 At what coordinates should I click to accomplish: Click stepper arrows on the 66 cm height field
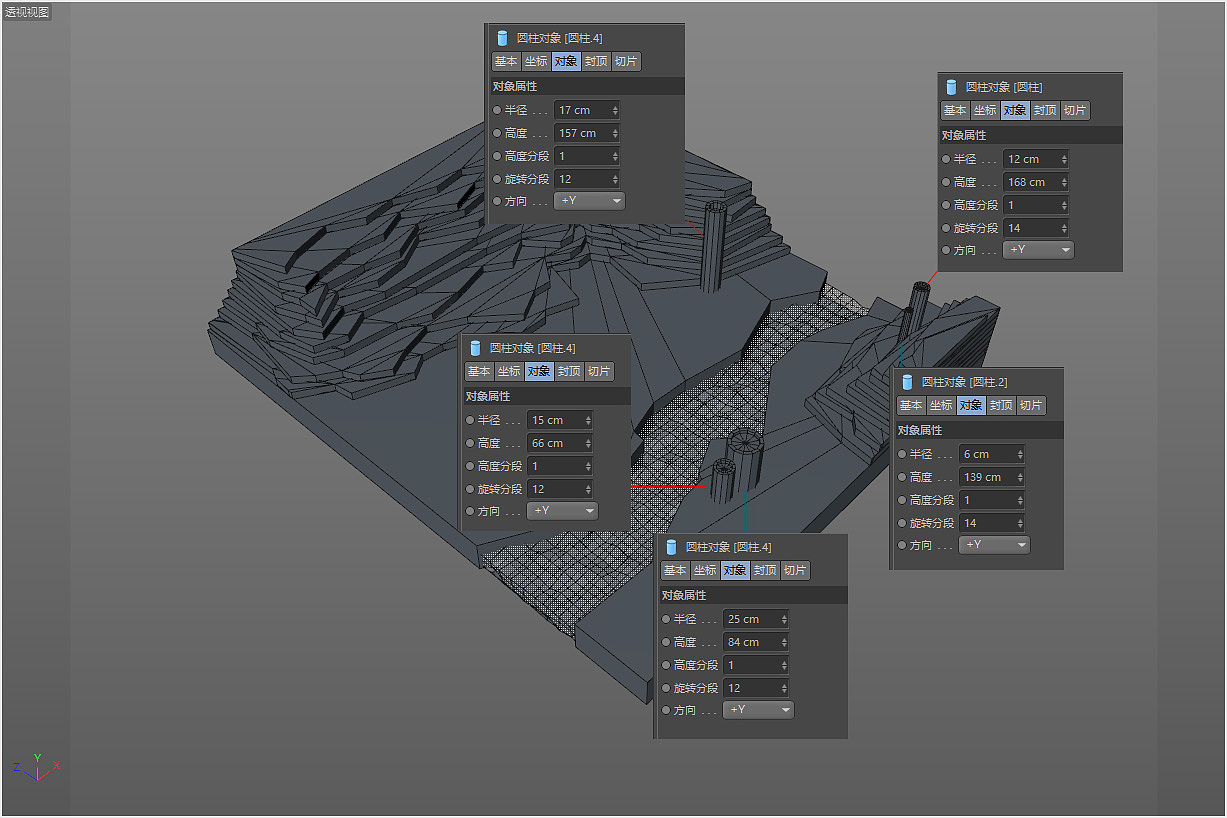point(588,443)
